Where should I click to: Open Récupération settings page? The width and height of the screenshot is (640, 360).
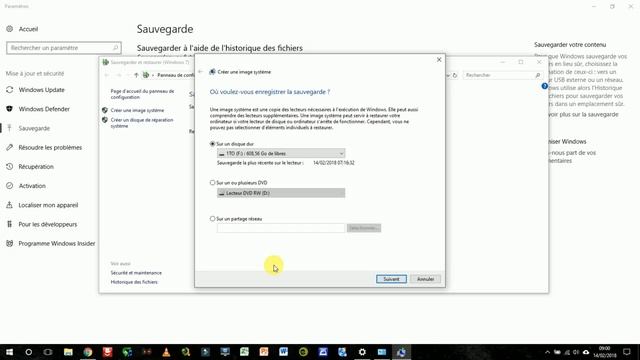pyautogui.click(x=36, y=167)
